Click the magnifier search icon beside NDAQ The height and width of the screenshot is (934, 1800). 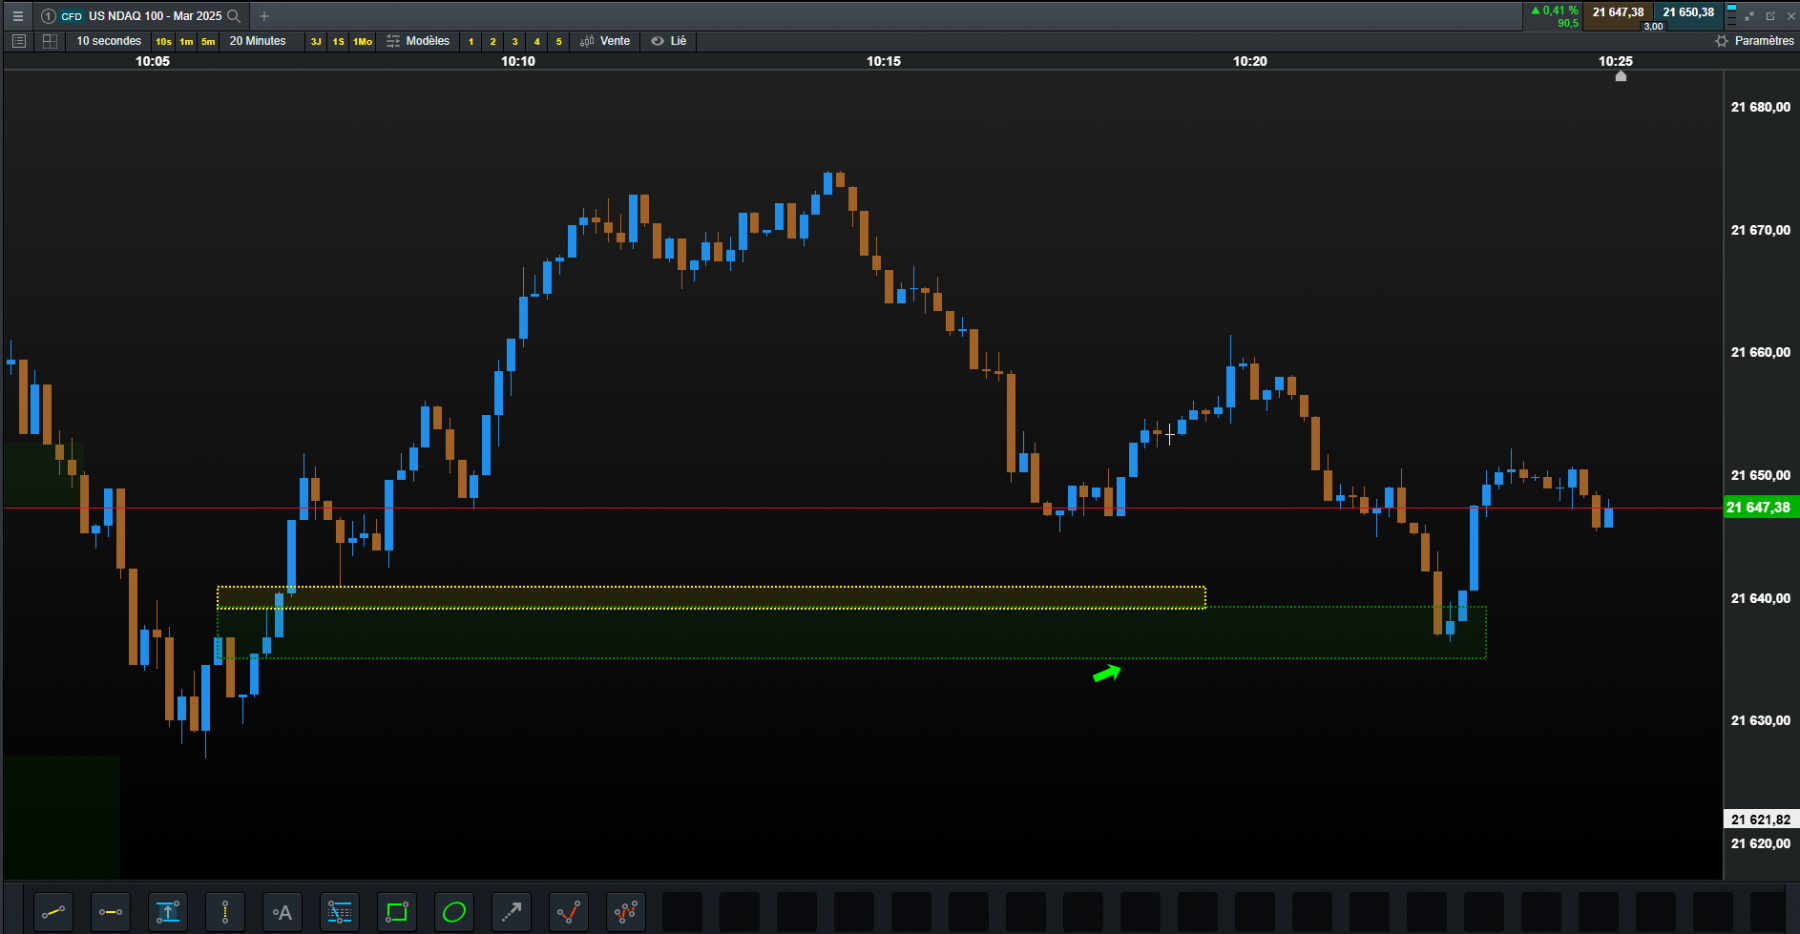point(234,16)
